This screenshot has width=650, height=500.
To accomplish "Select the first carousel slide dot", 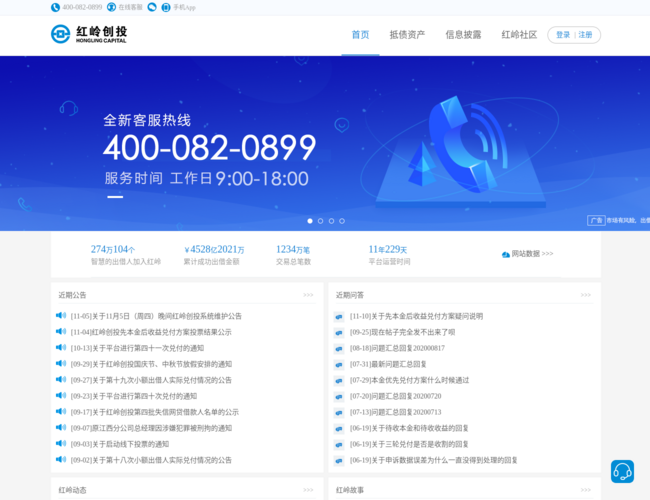I will point(309,221).
